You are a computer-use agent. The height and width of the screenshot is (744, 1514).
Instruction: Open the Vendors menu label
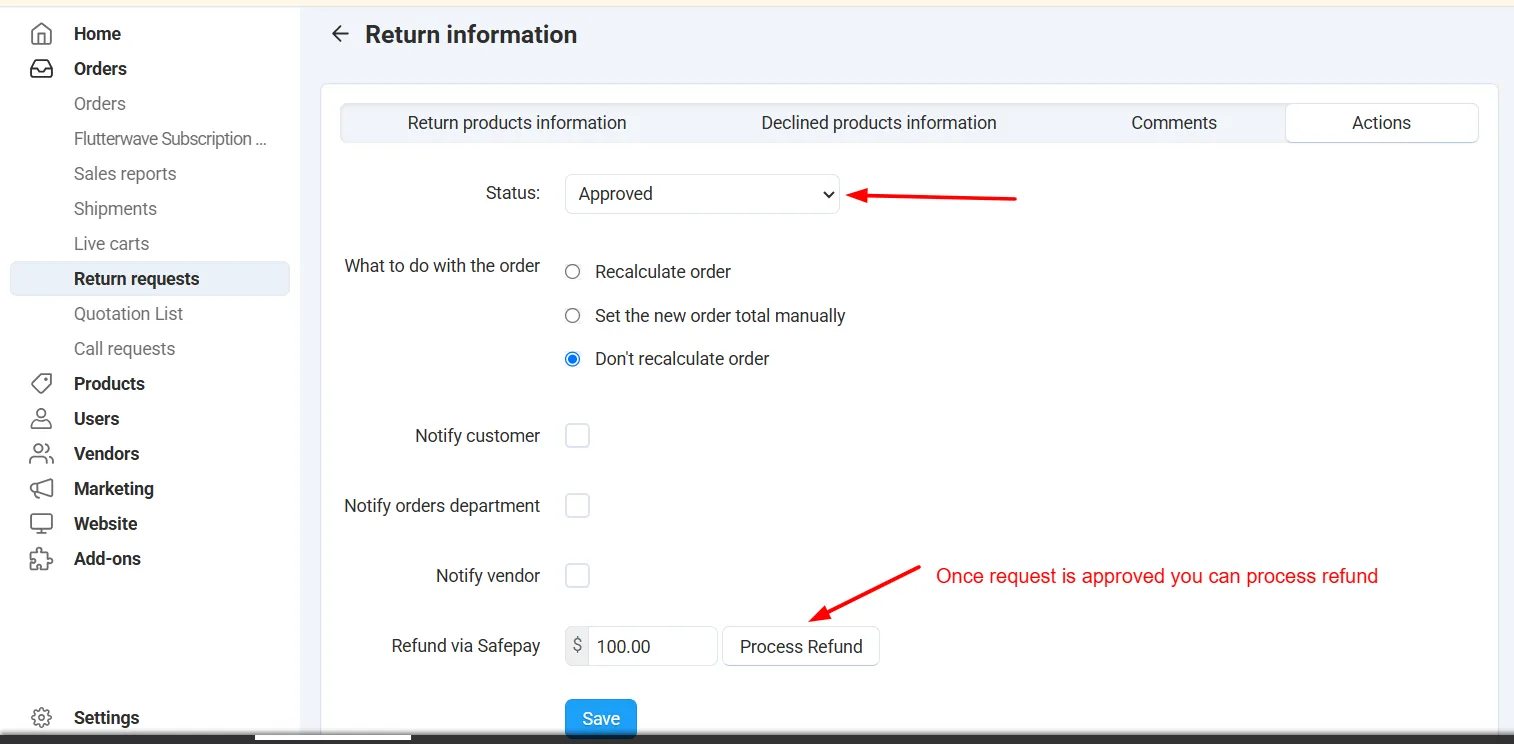(x=106, y=454)
